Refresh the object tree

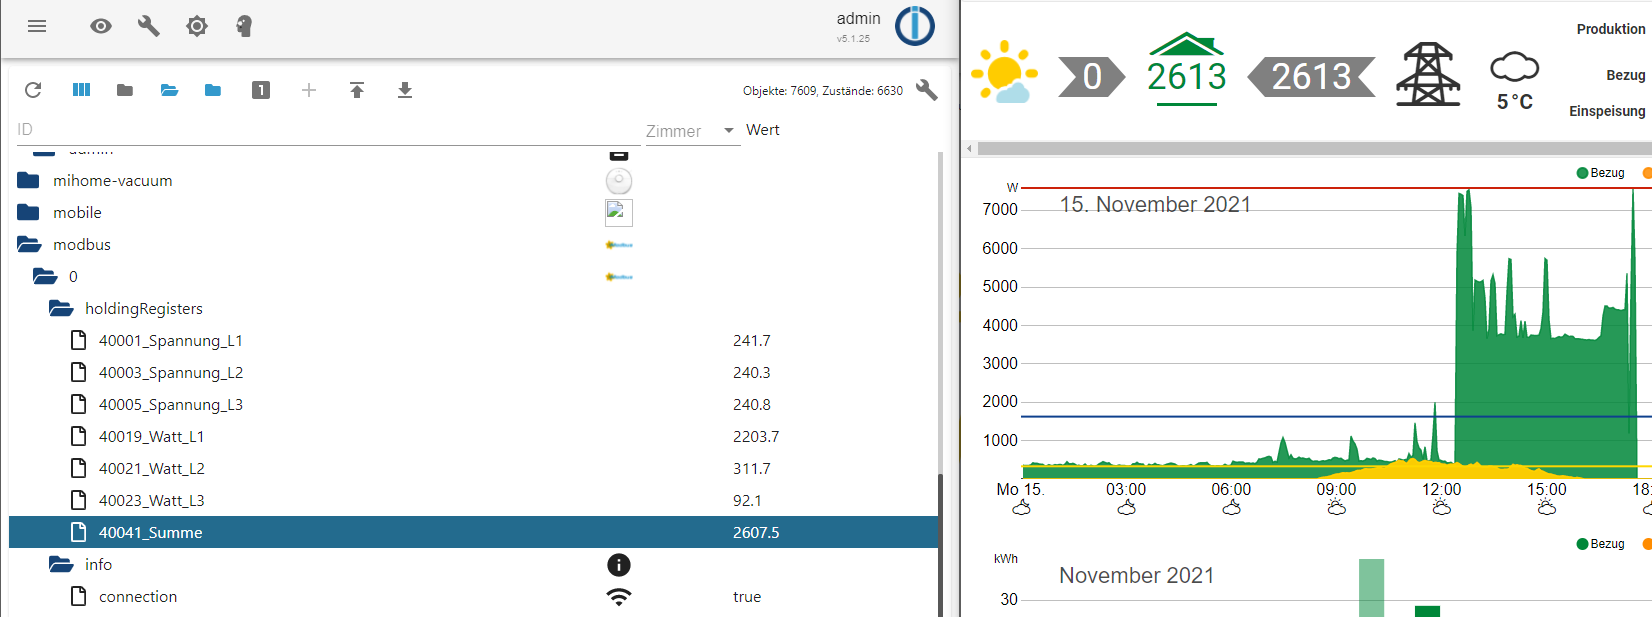pyautogui.click(x=33, y=90)
